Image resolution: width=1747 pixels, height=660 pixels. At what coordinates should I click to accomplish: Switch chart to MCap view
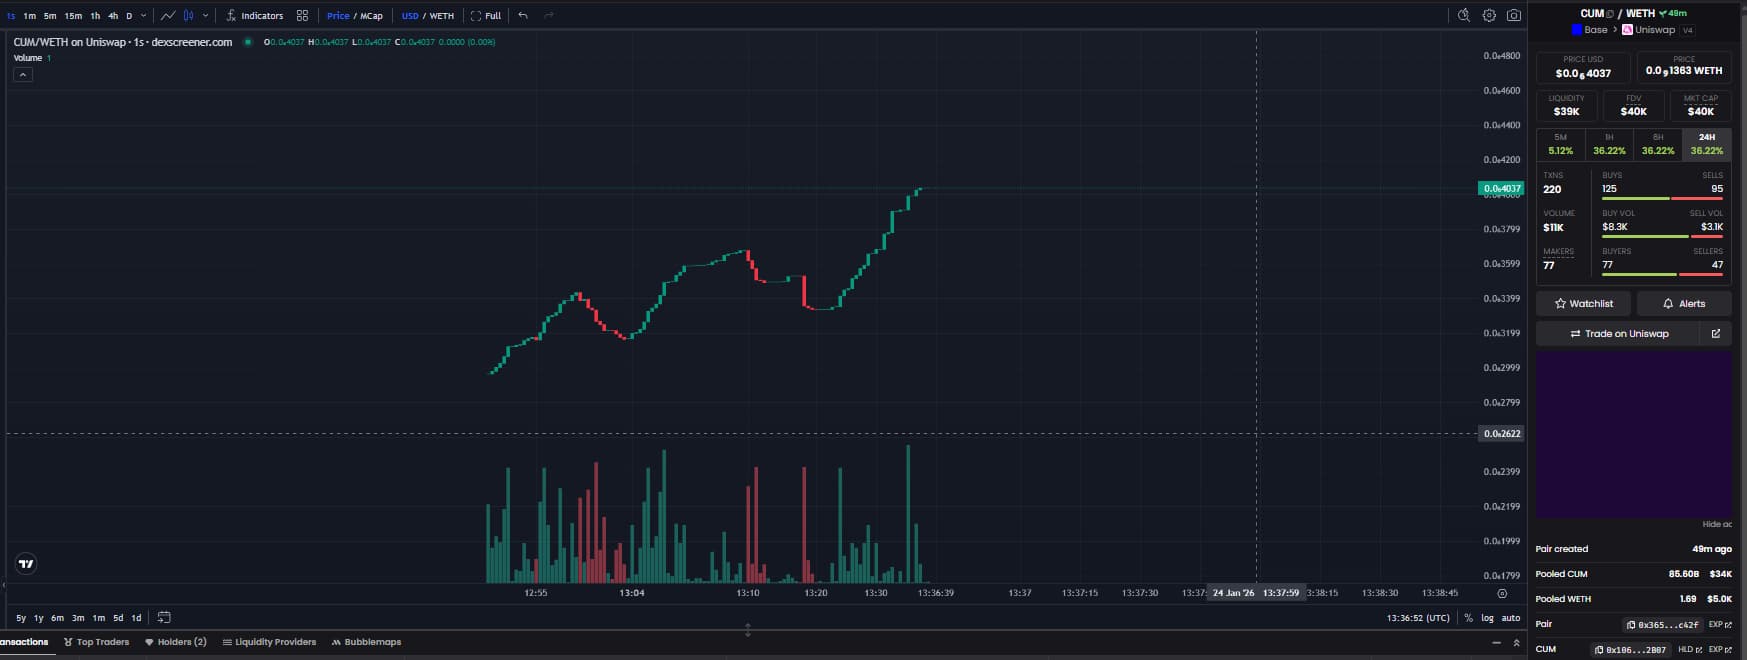(372, 16)
